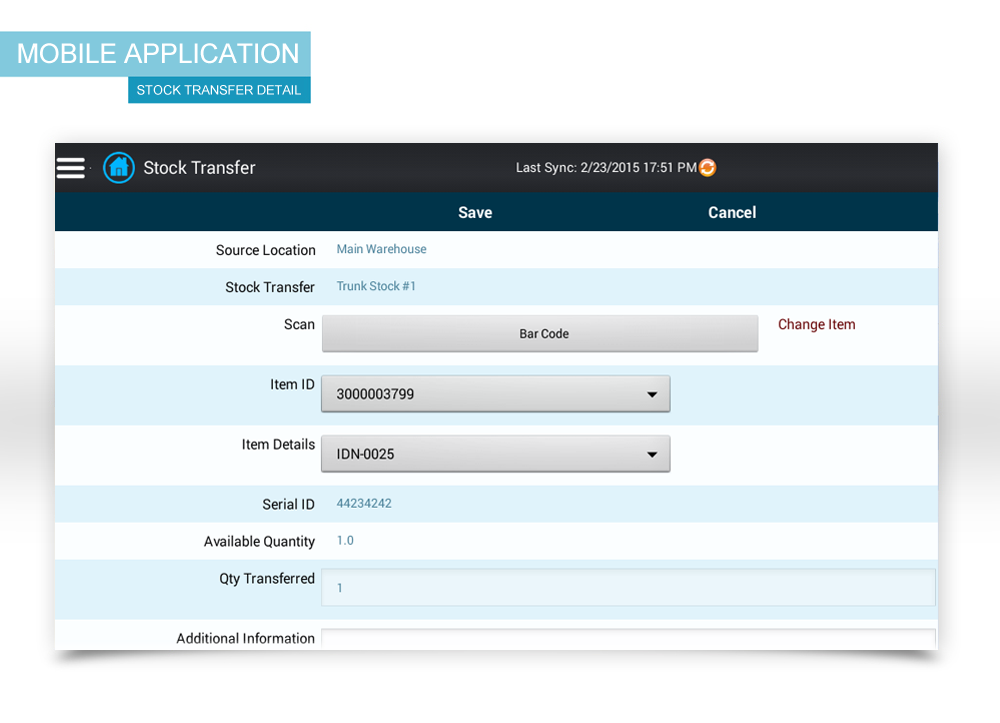Cancel the stock transfer

point(732,212)
